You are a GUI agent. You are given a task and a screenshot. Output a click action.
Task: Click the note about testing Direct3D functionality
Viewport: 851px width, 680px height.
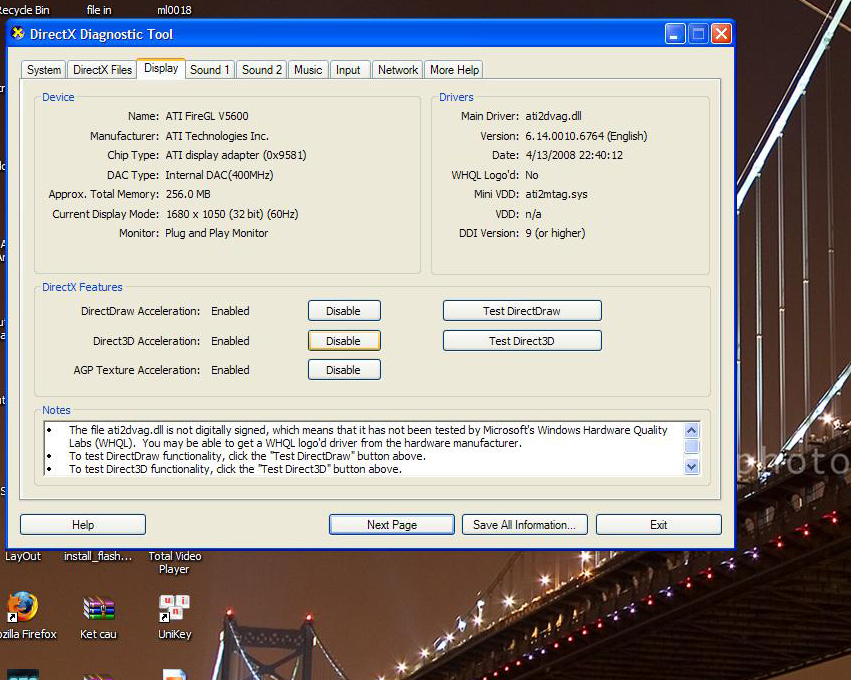point(236,469)
